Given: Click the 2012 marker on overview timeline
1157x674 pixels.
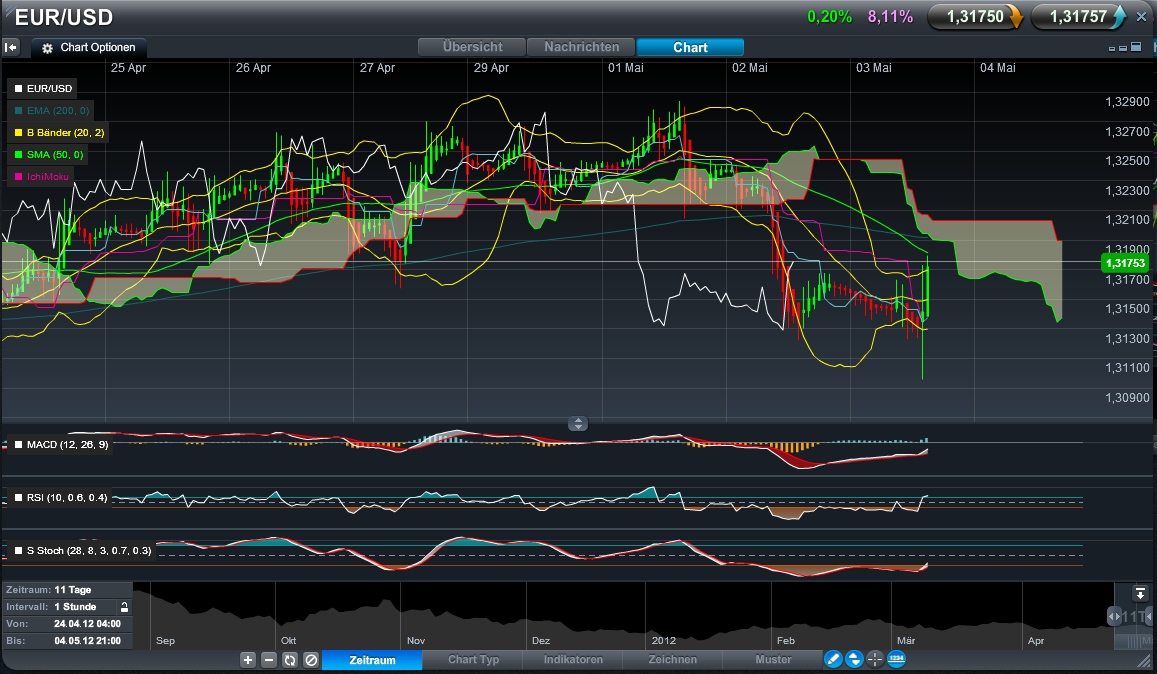Looking at the screenshot, I should pyautogui.click(x=663, y=641).
